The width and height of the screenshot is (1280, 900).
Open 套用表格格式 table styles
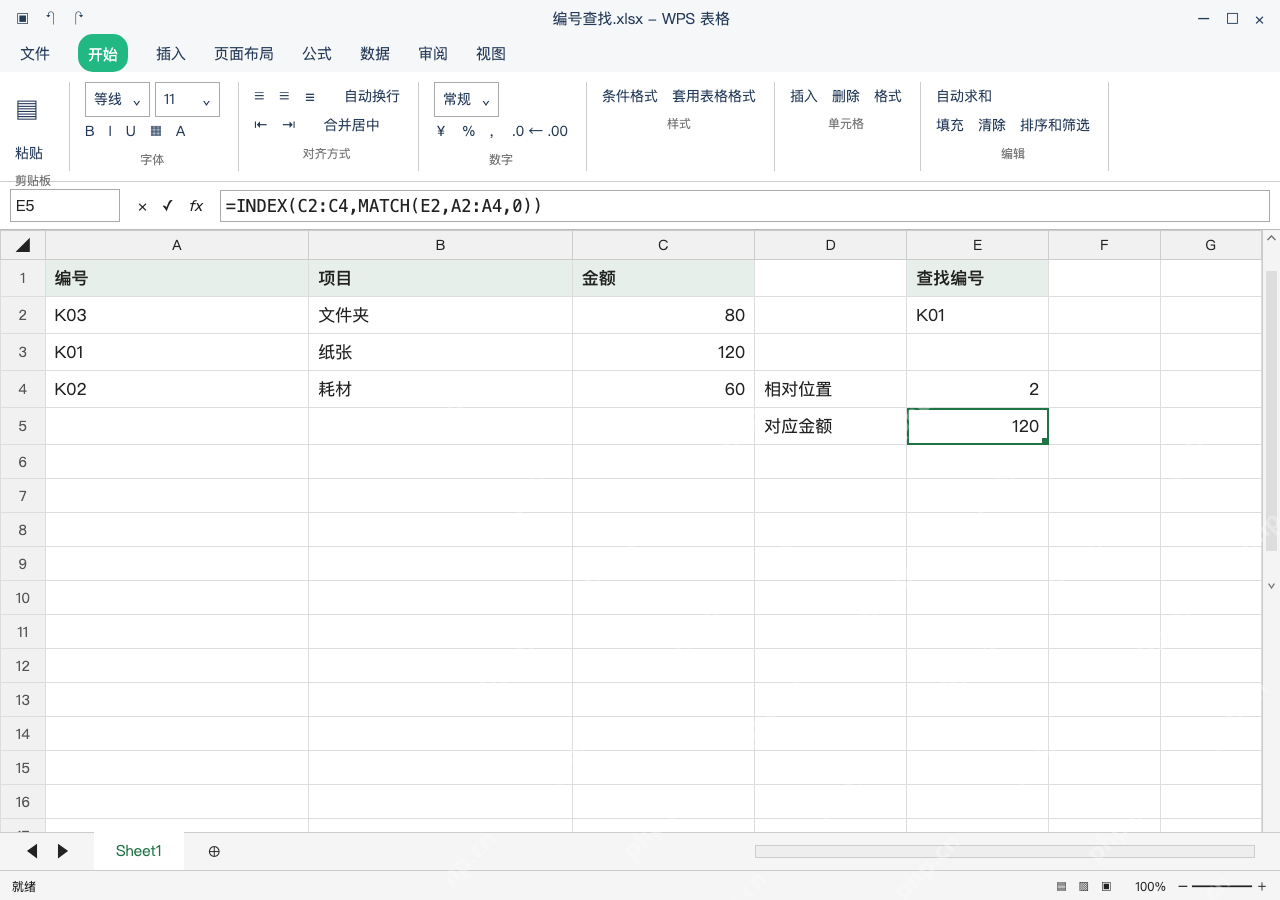714,96
